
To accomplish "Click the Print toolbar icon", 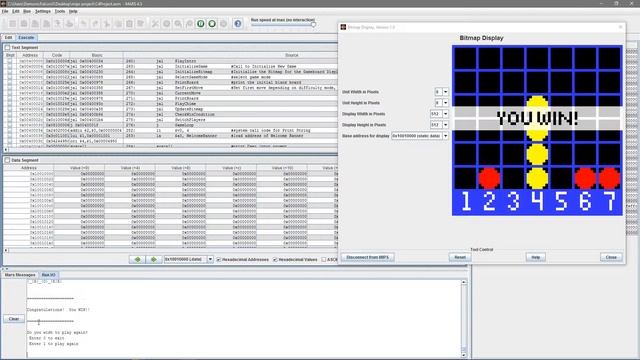I will tap(69, 24).
